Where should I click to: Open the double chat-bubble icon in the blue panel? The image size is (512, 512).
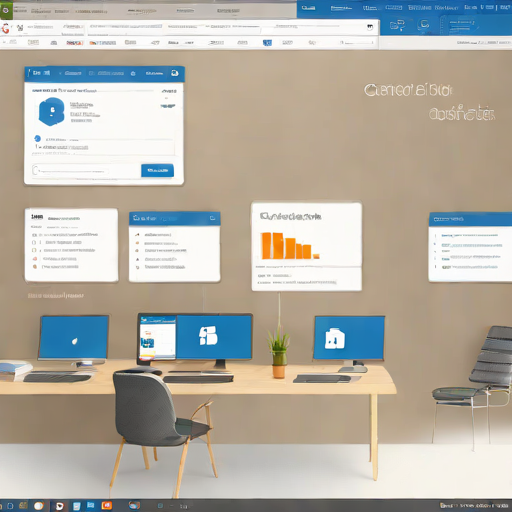pos(397,25)
